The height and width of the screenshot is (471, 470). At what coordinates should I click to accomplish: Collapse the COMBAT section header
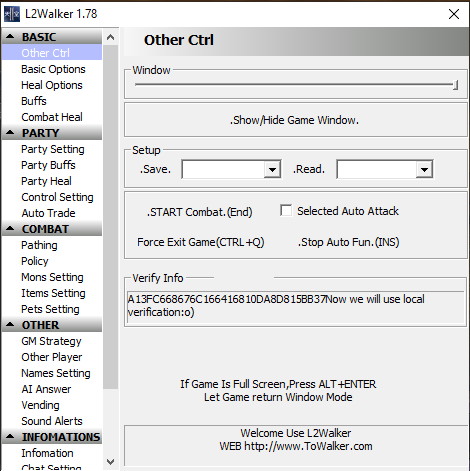click(52, 229)
